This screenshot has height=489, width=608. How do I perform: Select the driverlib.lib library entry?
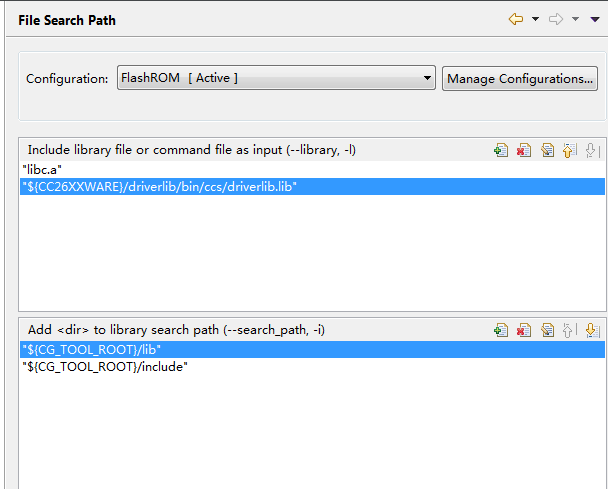313,187
